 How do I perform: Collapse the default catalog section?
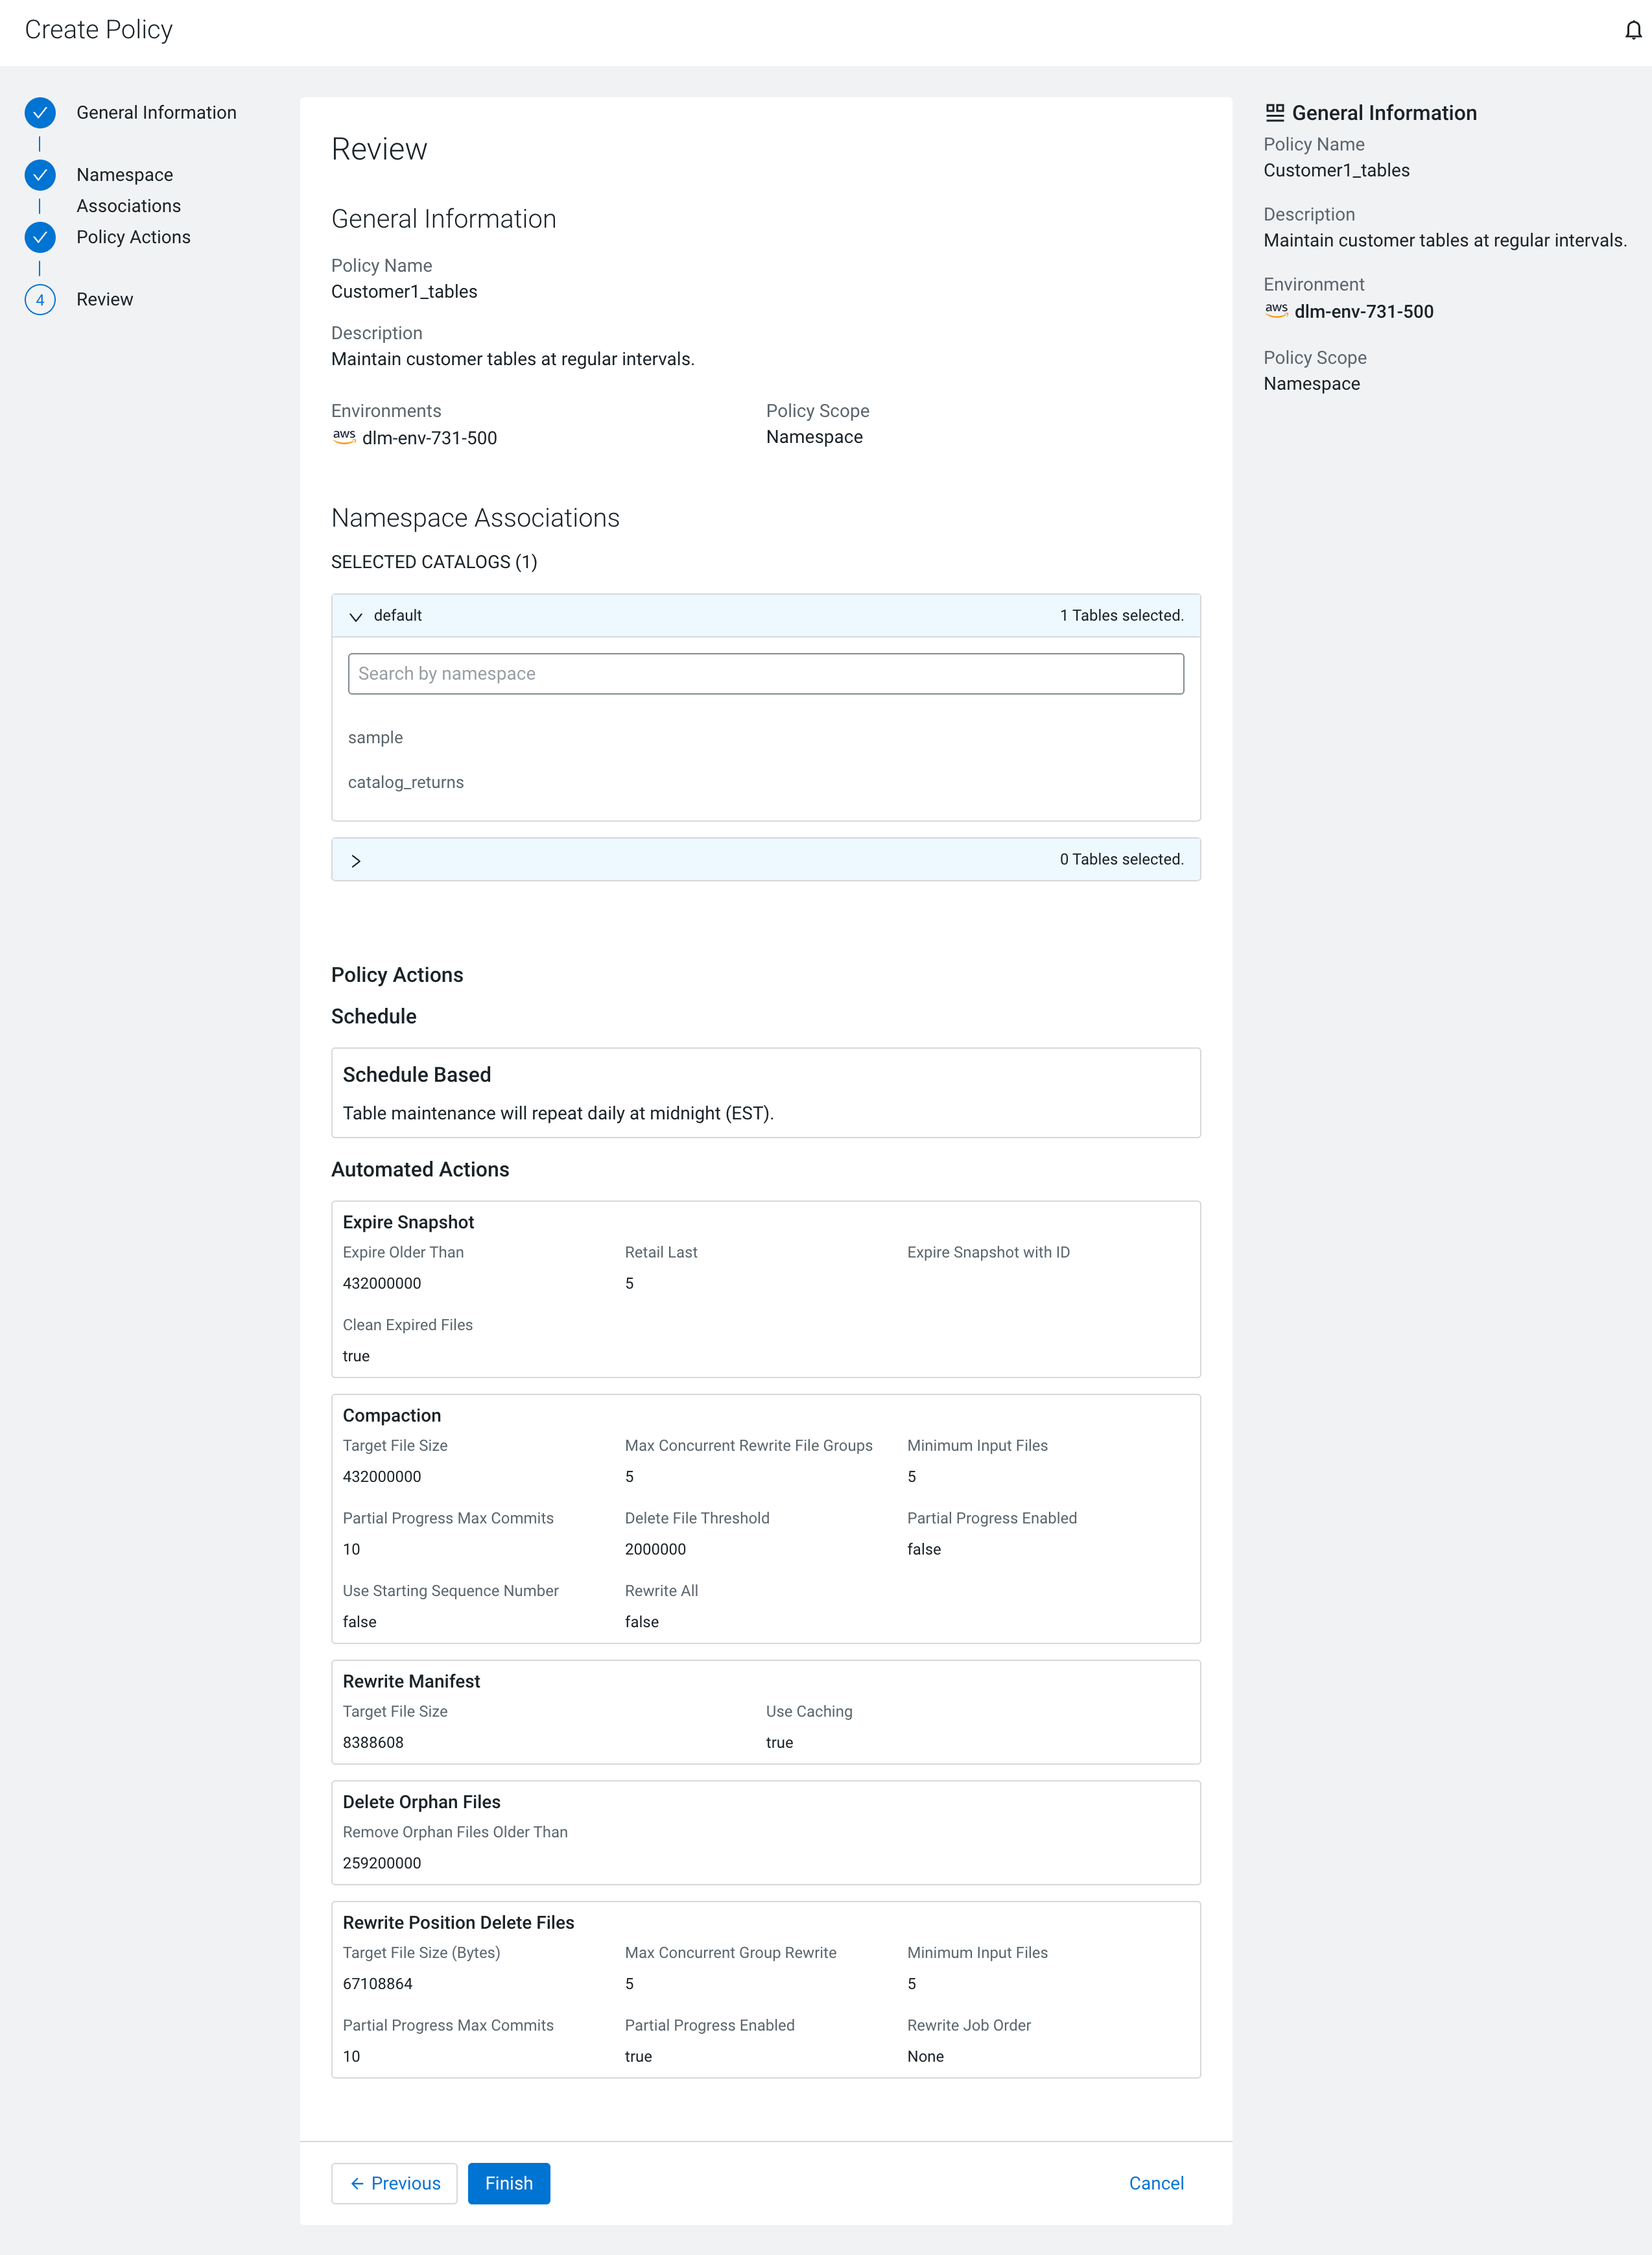[356, 616]
